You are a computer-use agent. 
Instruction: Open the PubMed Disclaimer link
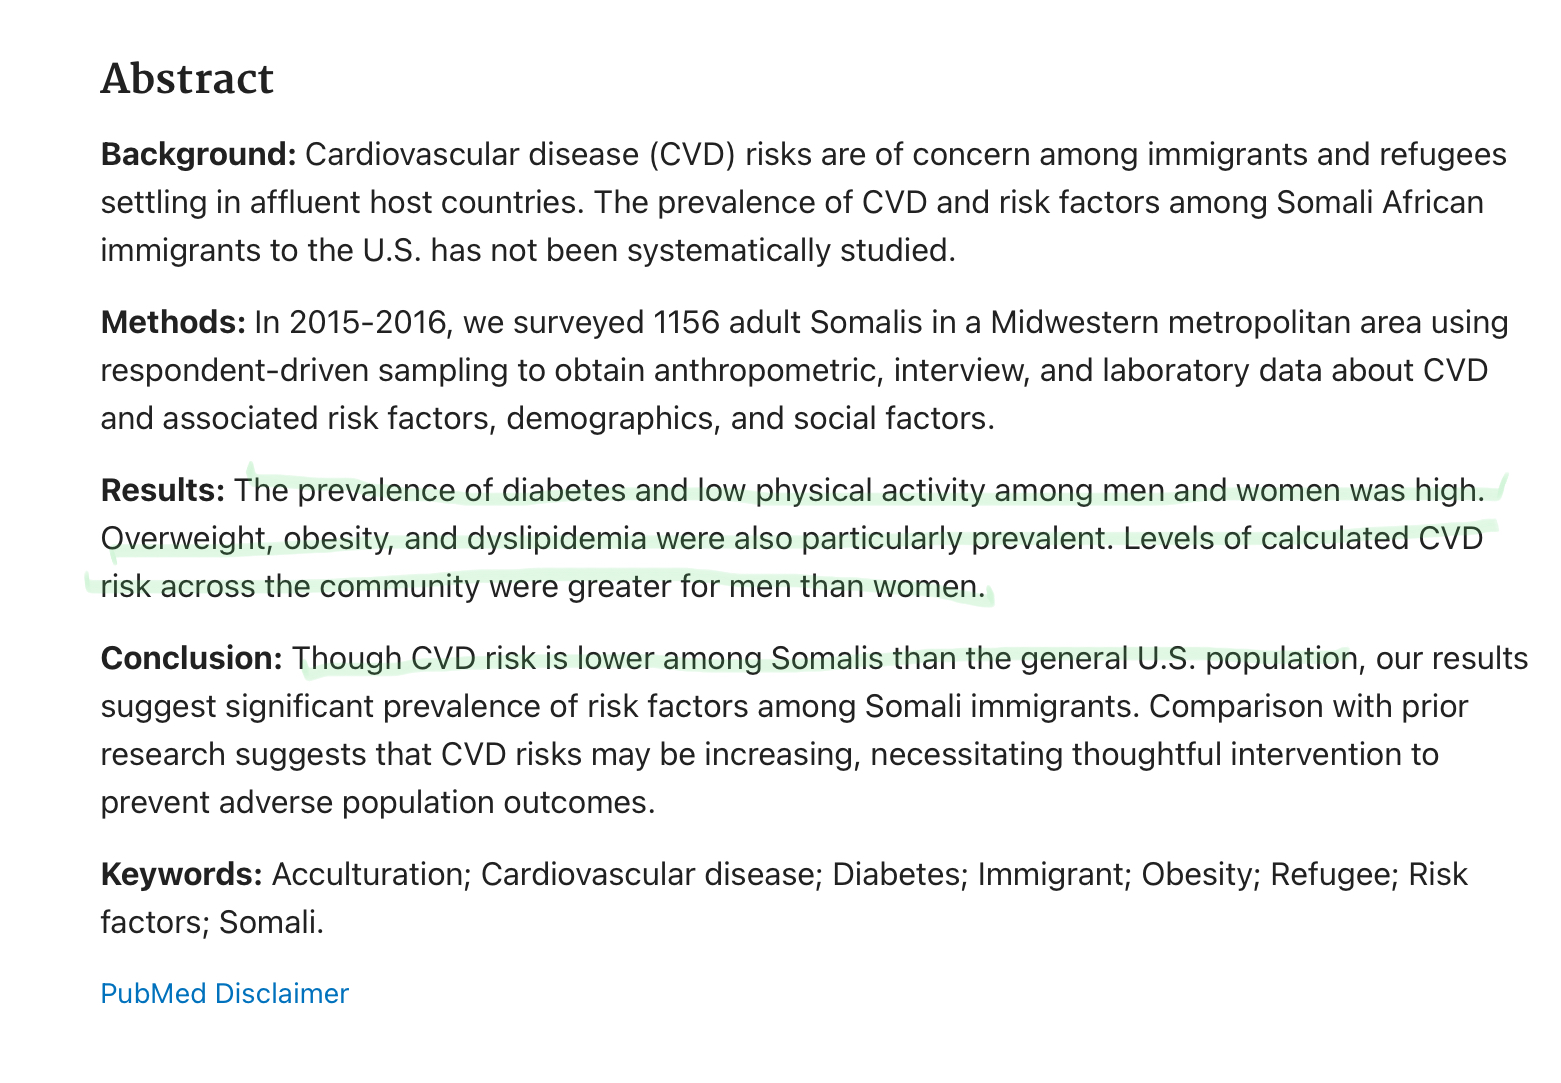(x=224, y=993)
